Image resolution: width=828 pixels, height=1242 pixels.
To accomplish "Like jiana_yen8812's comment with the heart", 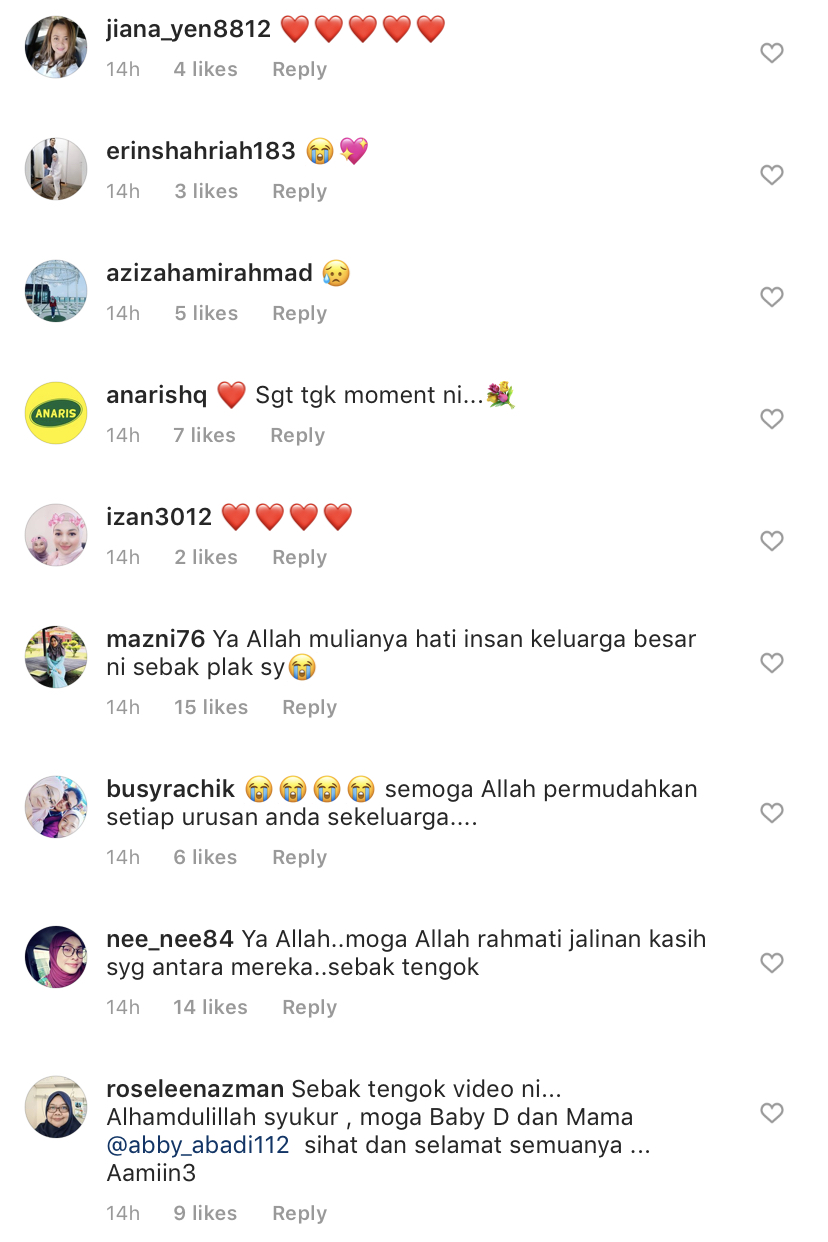I will [x=771, y=53].
